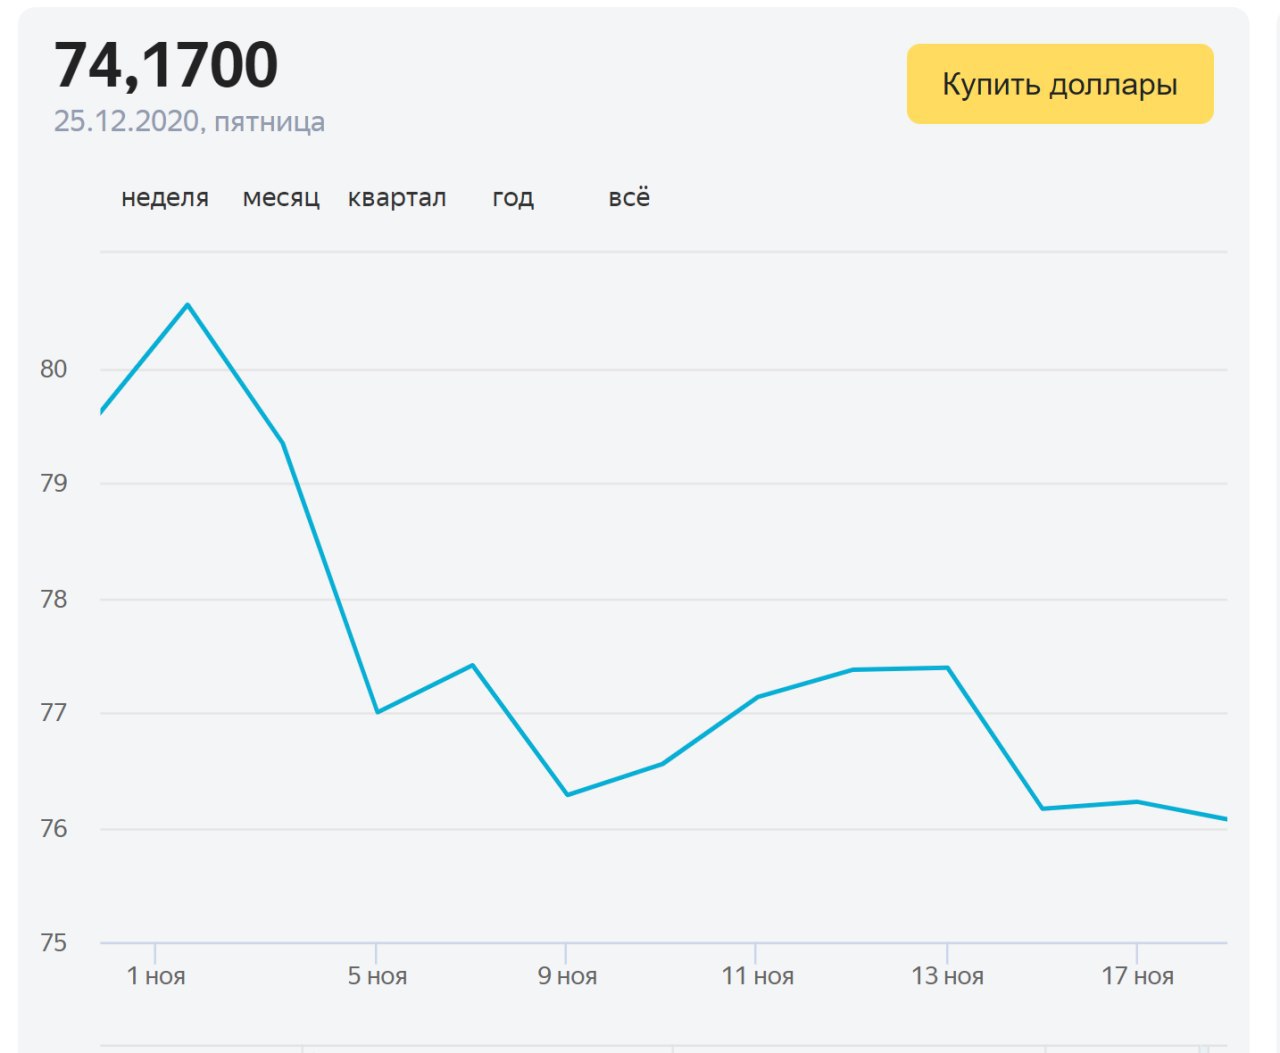Click the 79 value on y-axis
The height and width of the screenshot is (1053, 1280).
(x=54, y=483)
